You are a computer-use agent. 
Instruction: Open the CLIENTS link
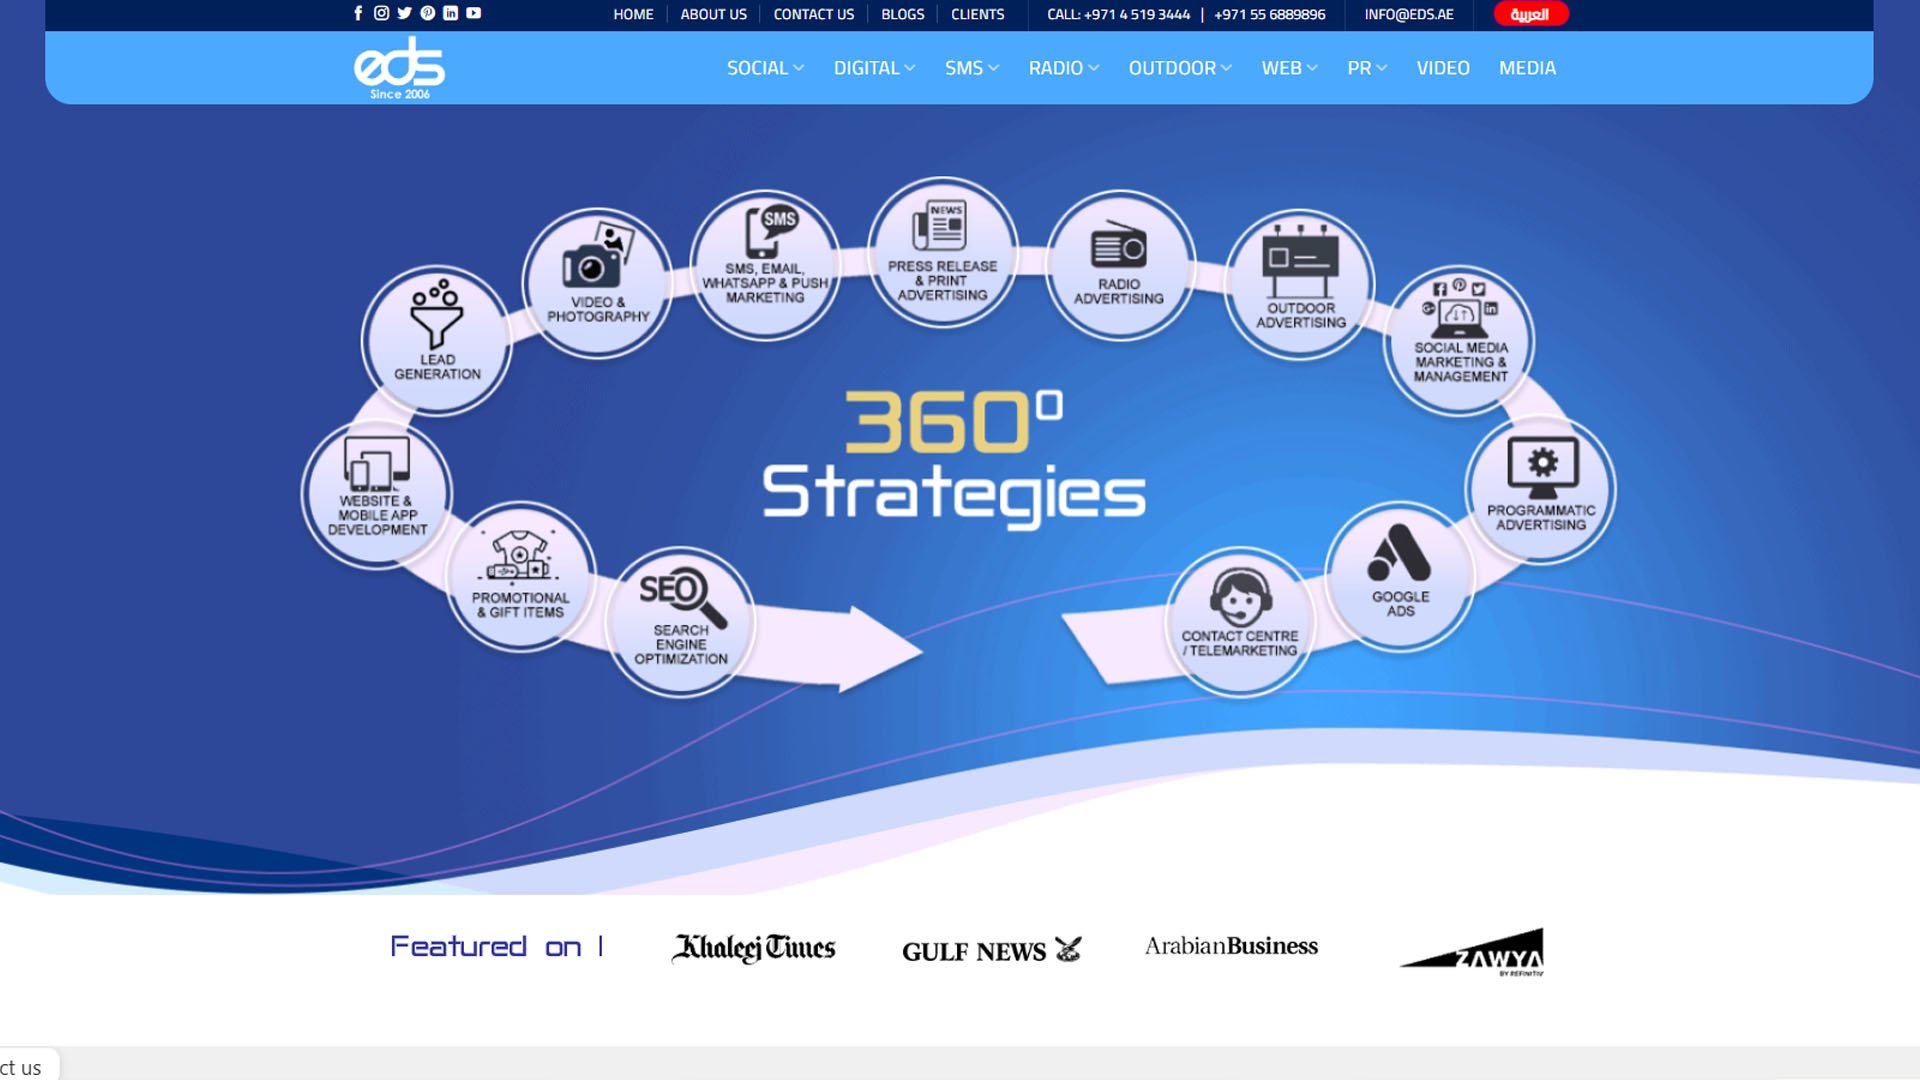click(x=977, y=14)
